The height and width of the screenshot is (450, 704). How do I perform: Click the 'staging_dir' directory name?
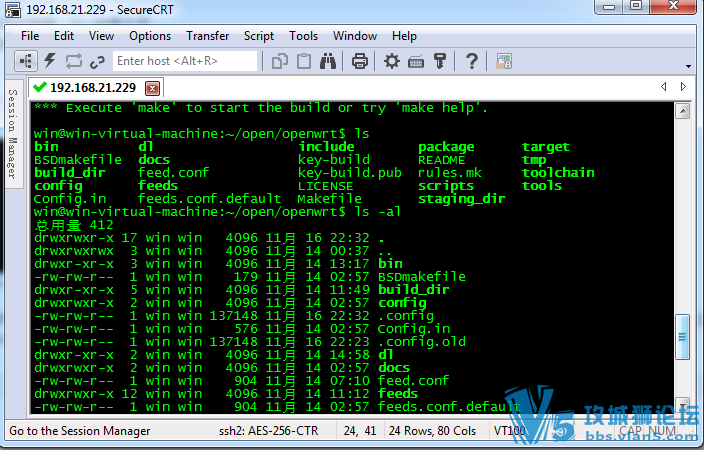pos(462,199)
